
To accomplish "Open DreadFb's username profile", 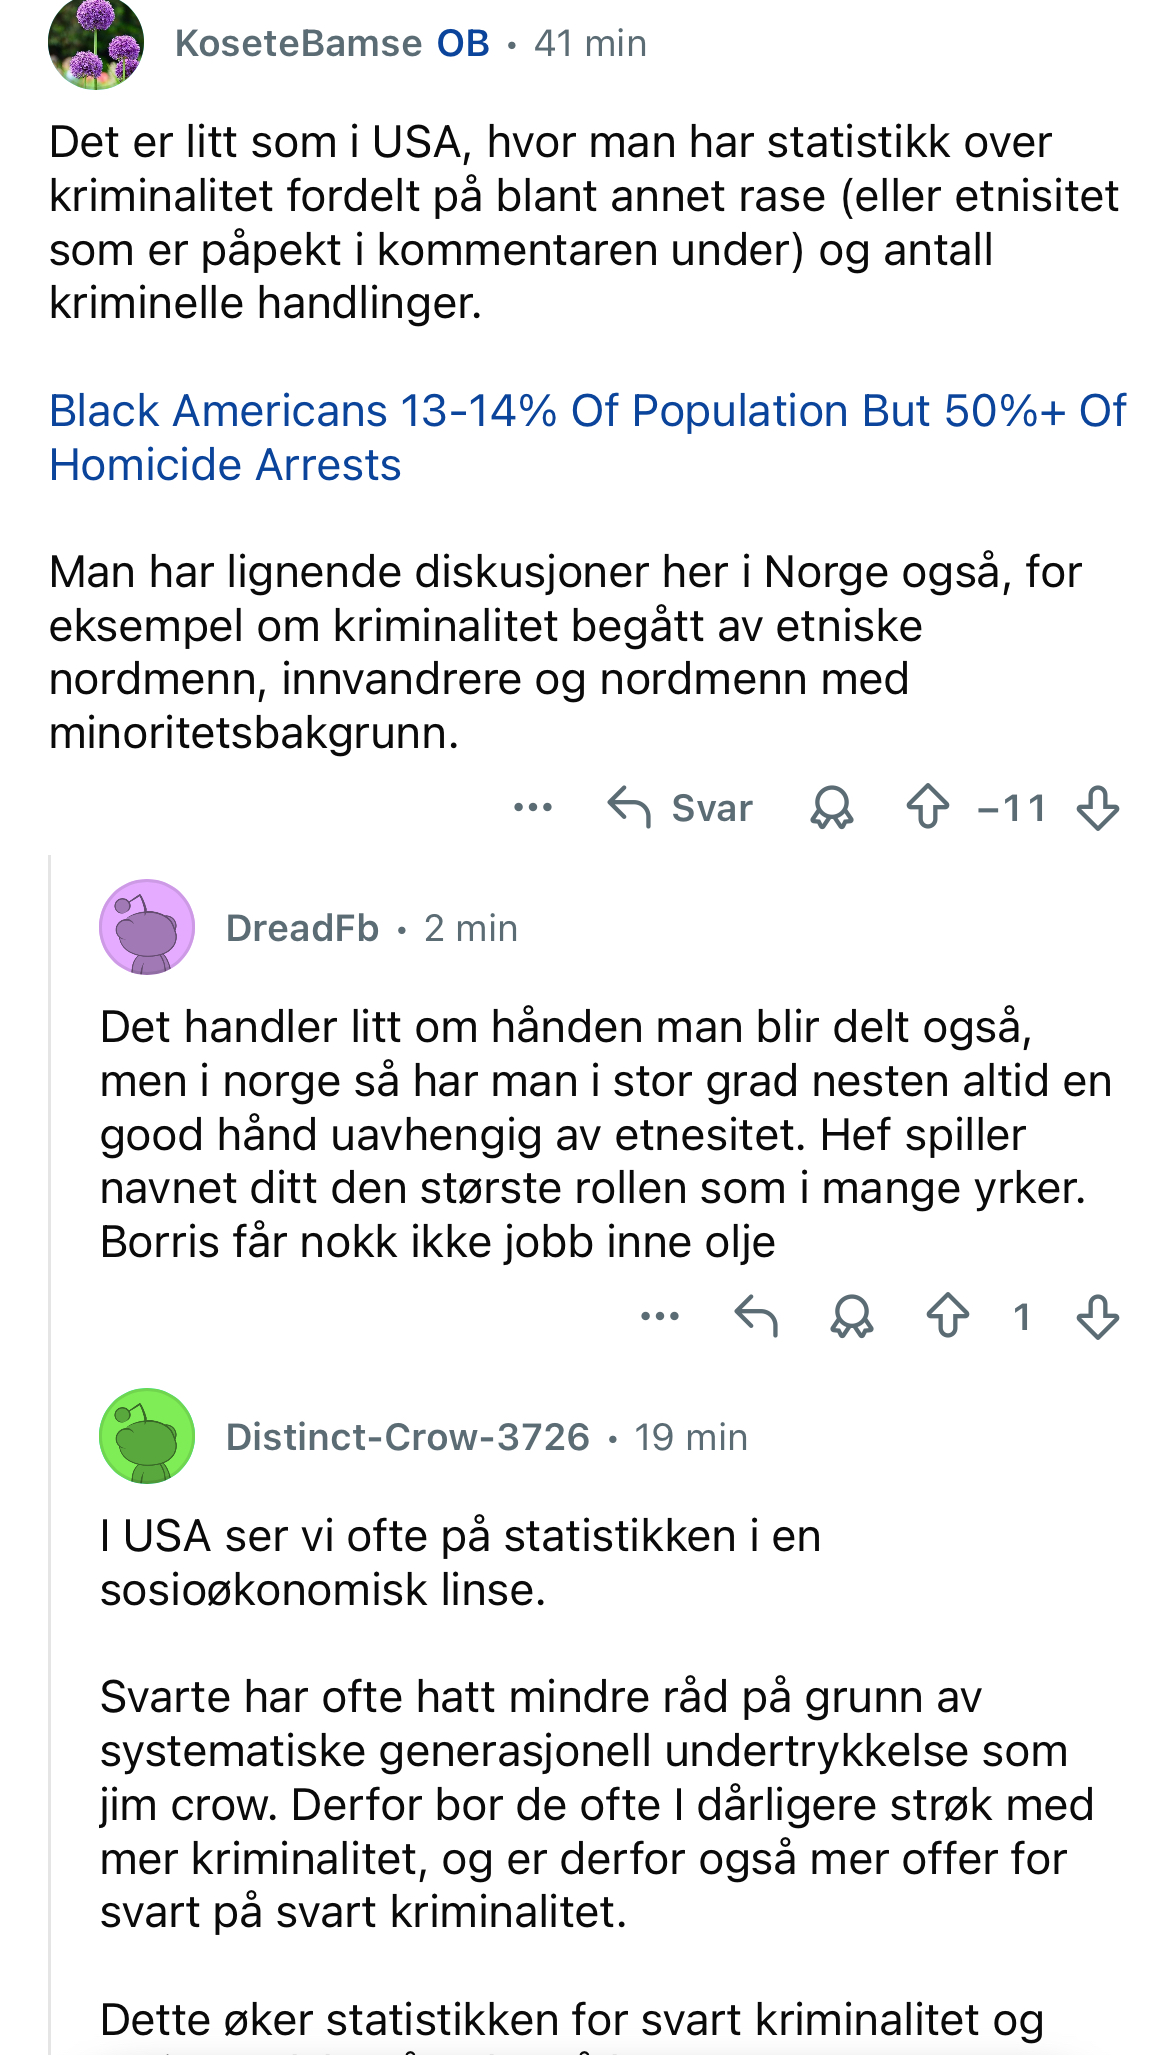I will coord(302,928).
